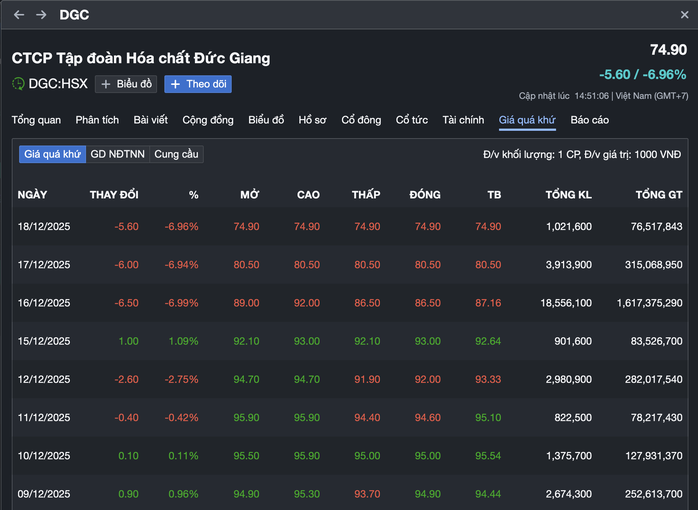
Task: Open chart with Biểu đồ button
Action: click(x=126, y=84)
